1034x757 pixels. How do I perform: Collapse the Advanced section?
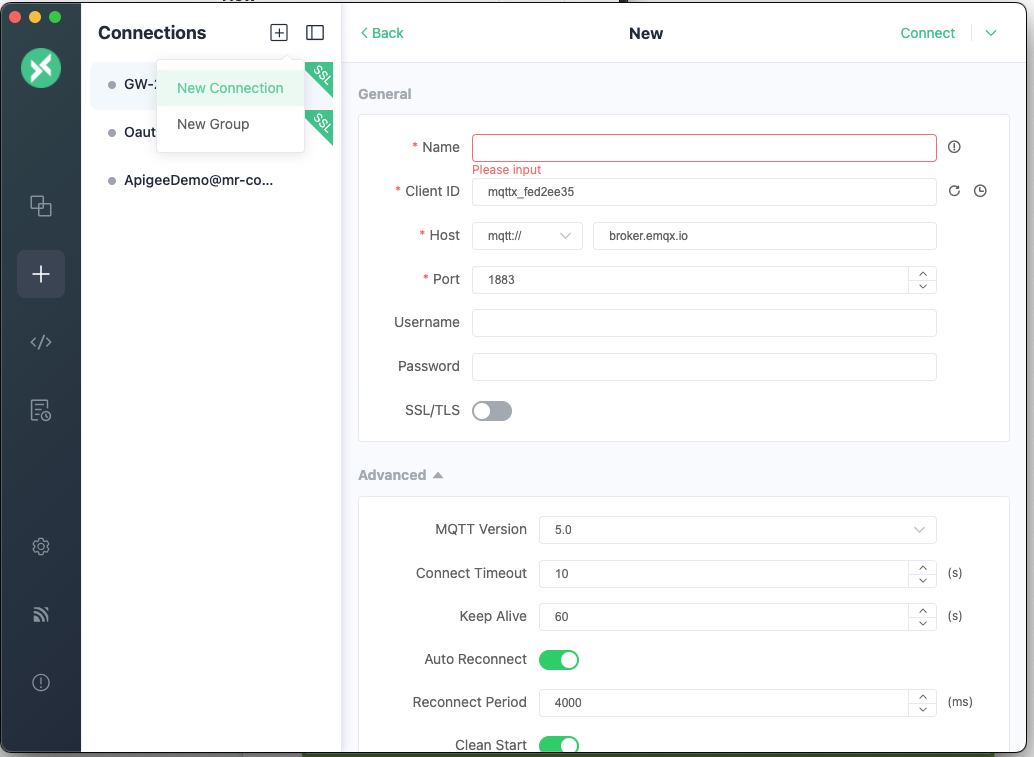point(400,476)
